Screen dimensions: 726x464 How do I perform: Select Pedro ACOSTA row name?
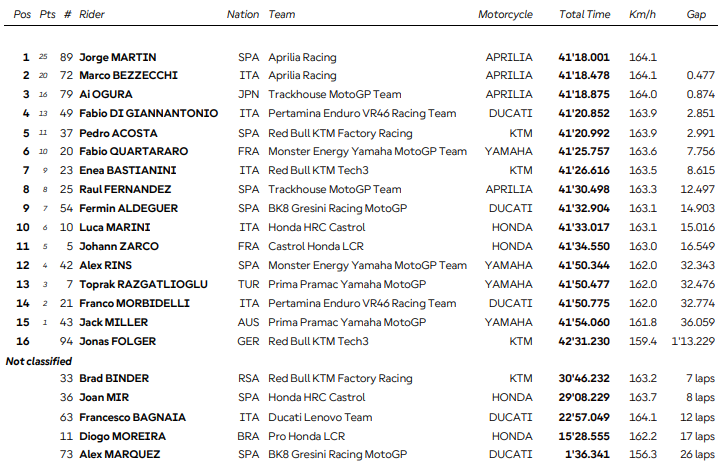[x=118, y=133]
